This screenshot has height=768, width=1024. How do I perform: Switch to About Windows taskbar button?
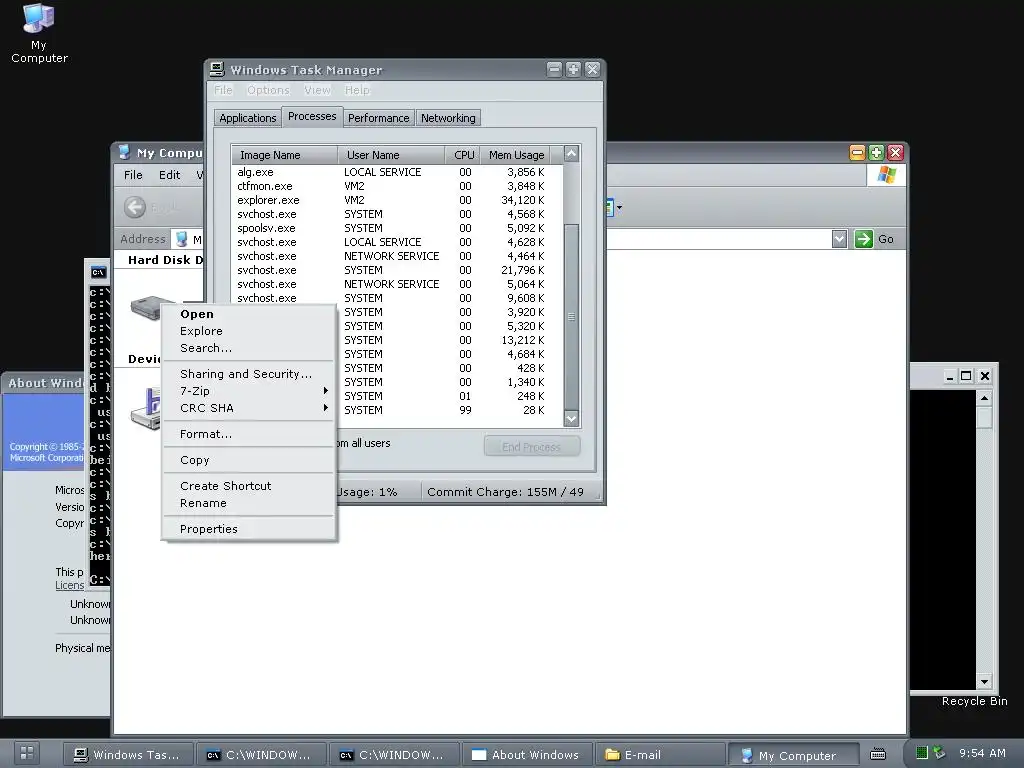pyautogui.click(x=528, y=754)
